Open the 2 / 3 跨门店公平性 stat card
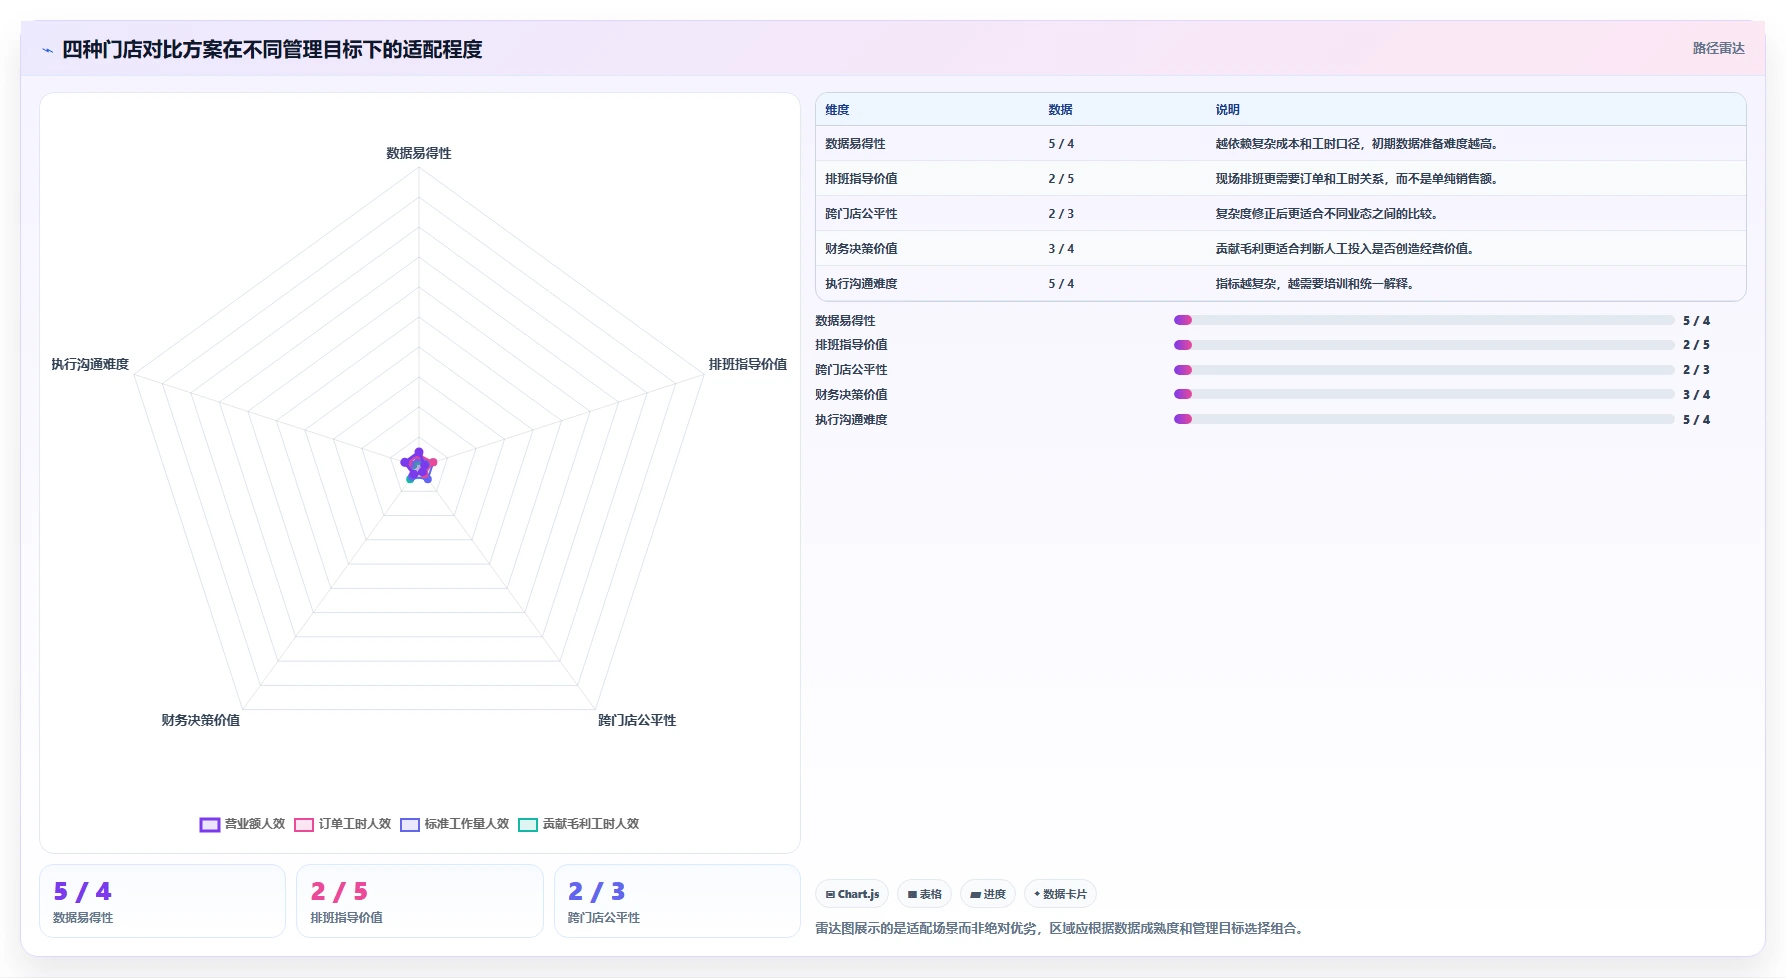The image size is (1786, 978). [x=677, y=901]
